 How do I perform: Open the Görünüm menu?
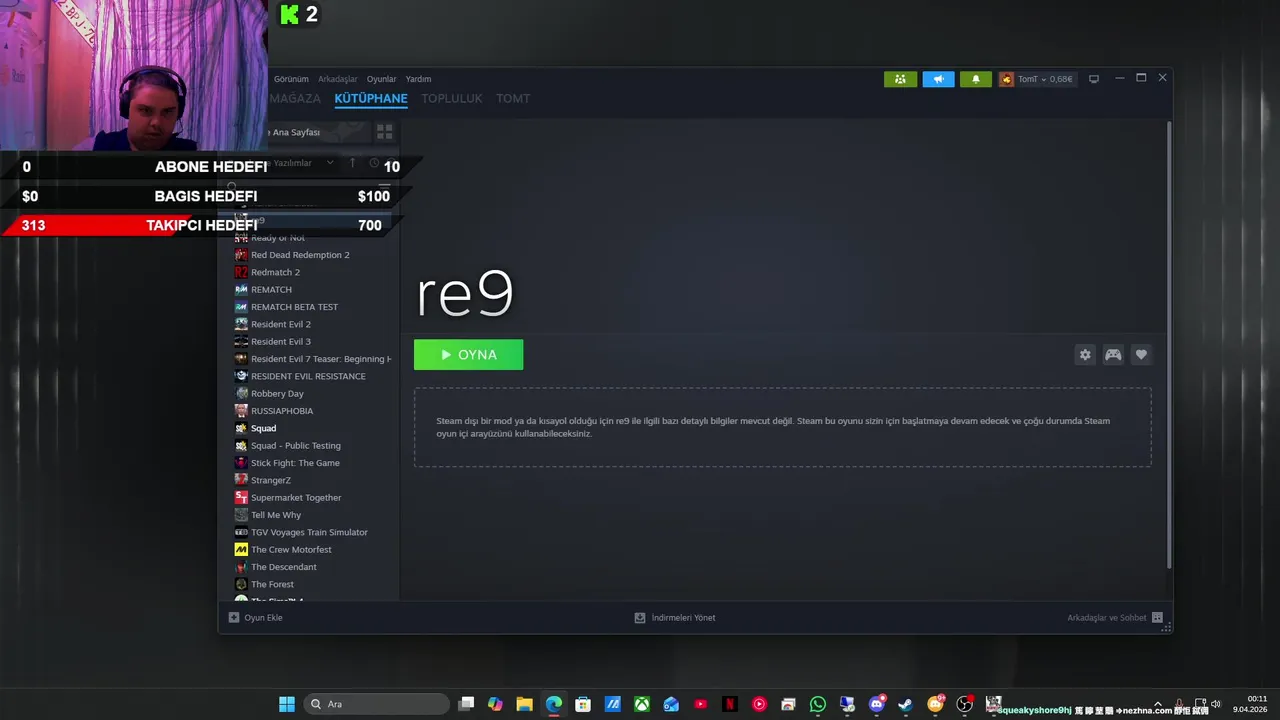[291, 79]
